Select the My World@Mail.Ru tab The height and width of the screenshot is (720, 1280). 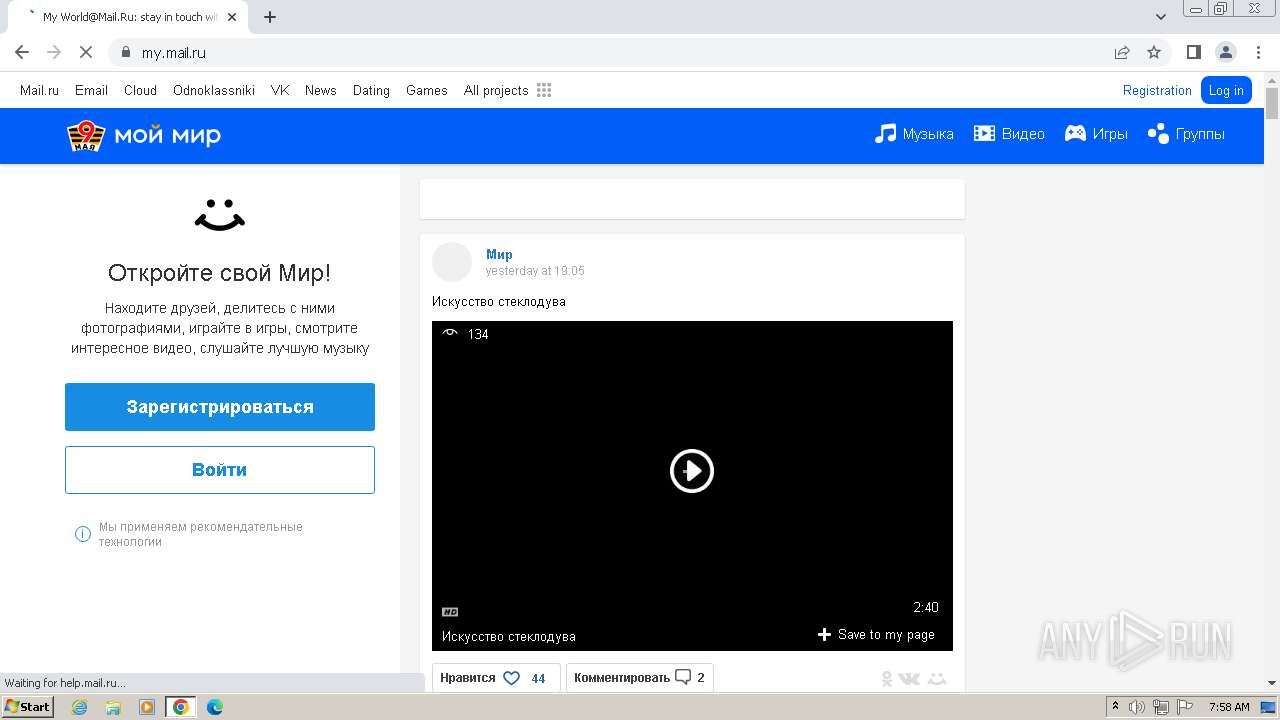[130, 17]
